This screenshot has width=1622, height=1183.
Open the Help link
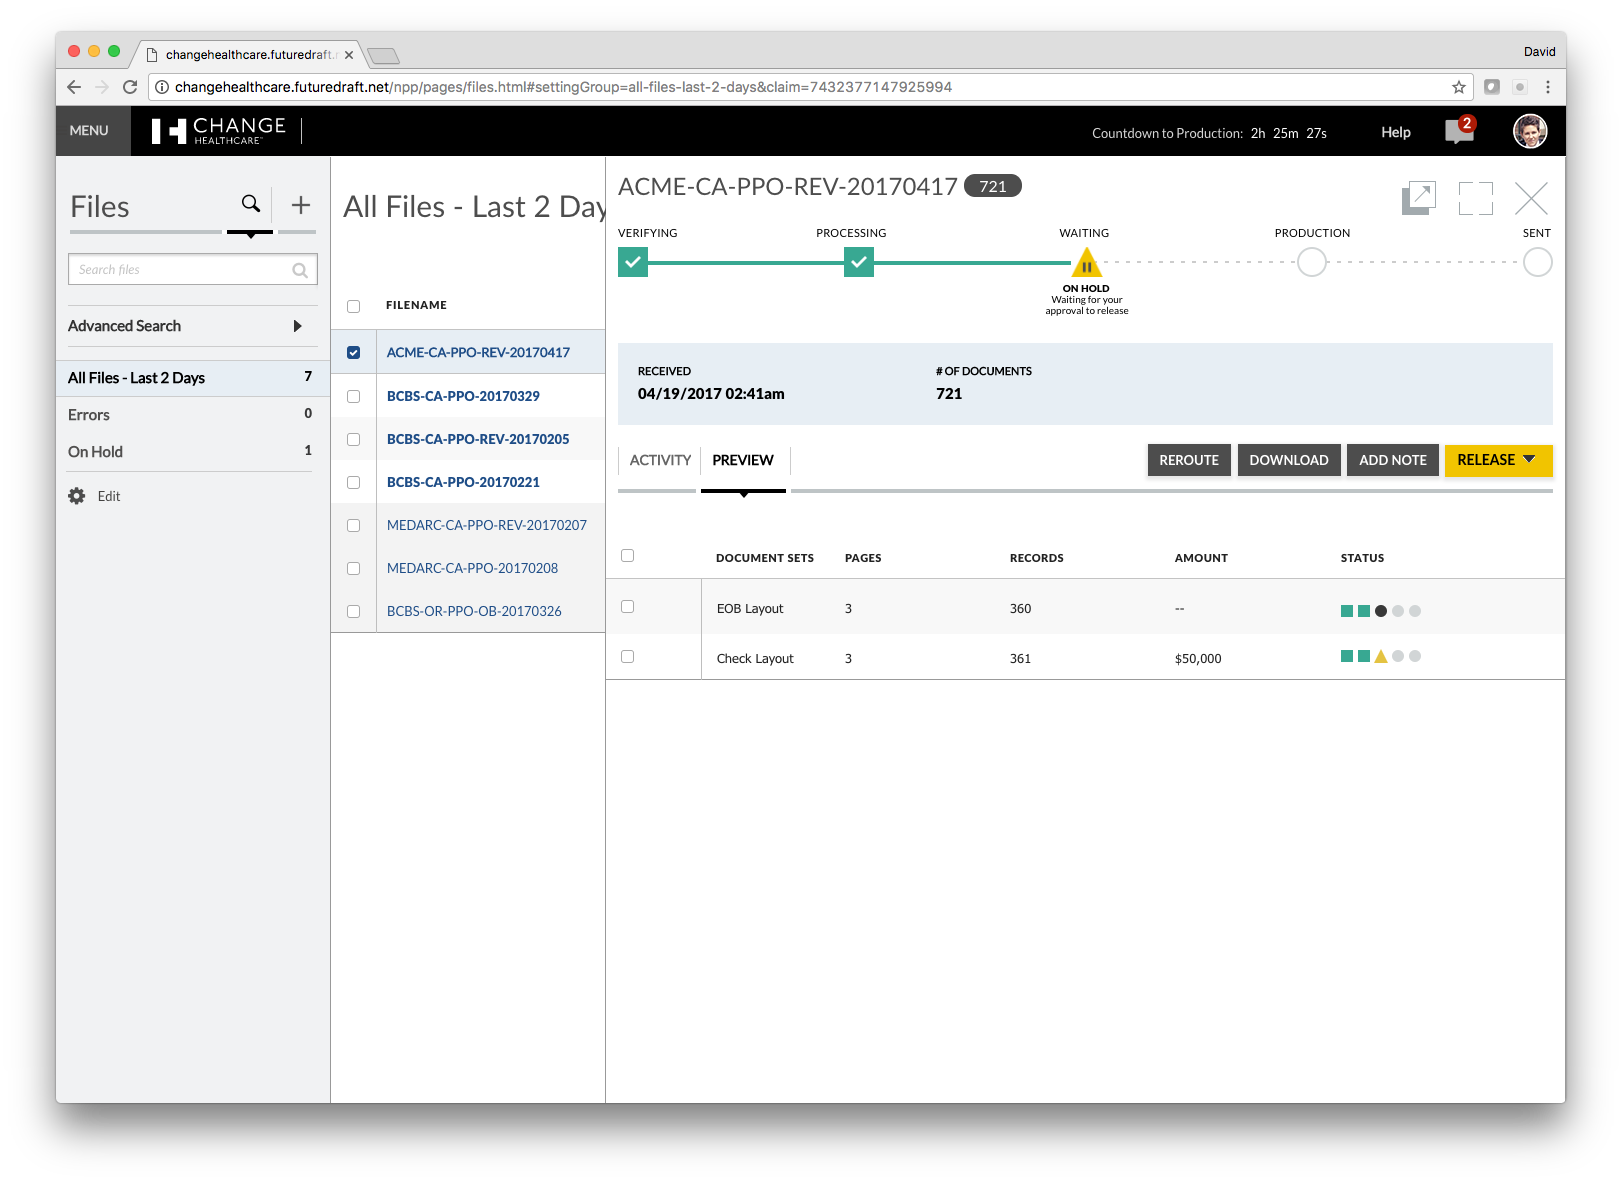[1396, 132]
